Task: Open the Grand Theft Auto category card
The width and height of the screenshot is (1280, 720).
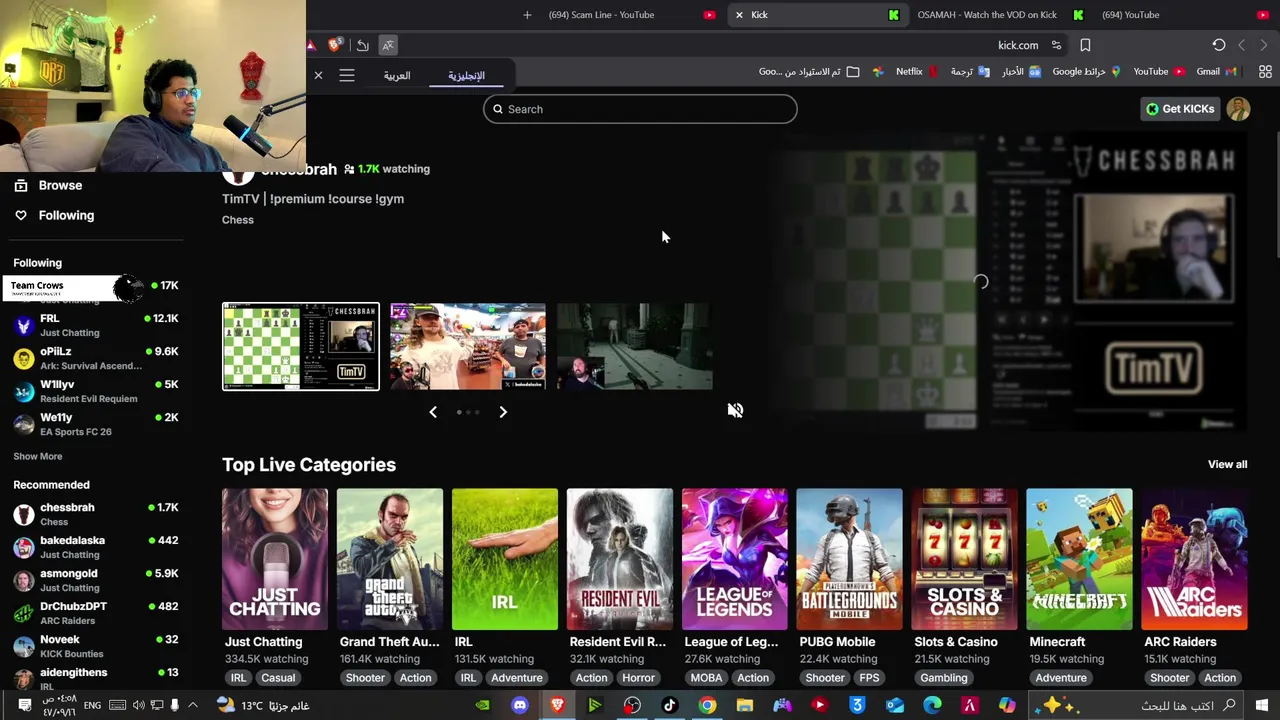Action: [390, 559]
